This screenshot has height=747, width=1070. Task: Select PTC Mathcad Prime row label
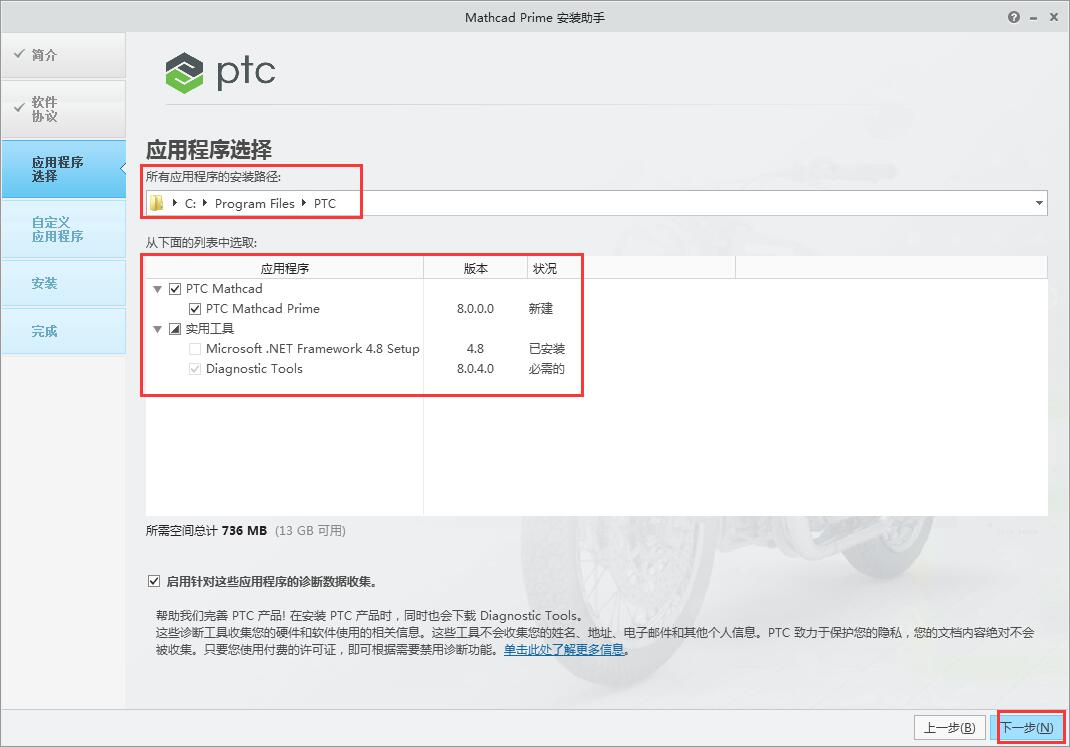click(x=263, y=309)
